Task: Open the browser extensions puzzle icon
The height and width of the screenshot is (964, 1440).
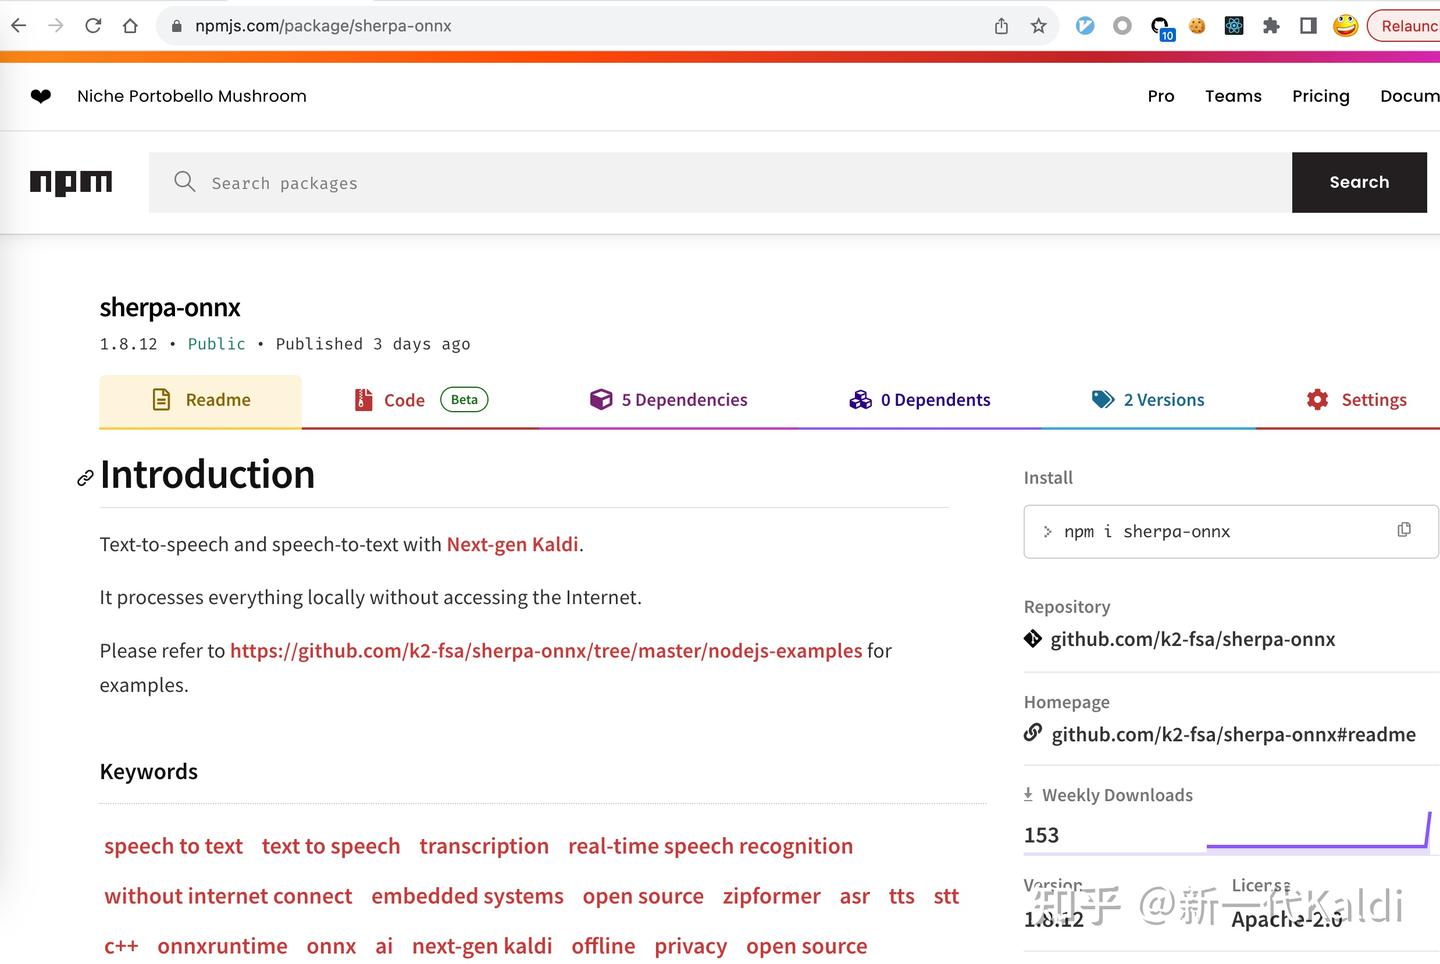Action: pyautogui.click(x=1271, y=26)
